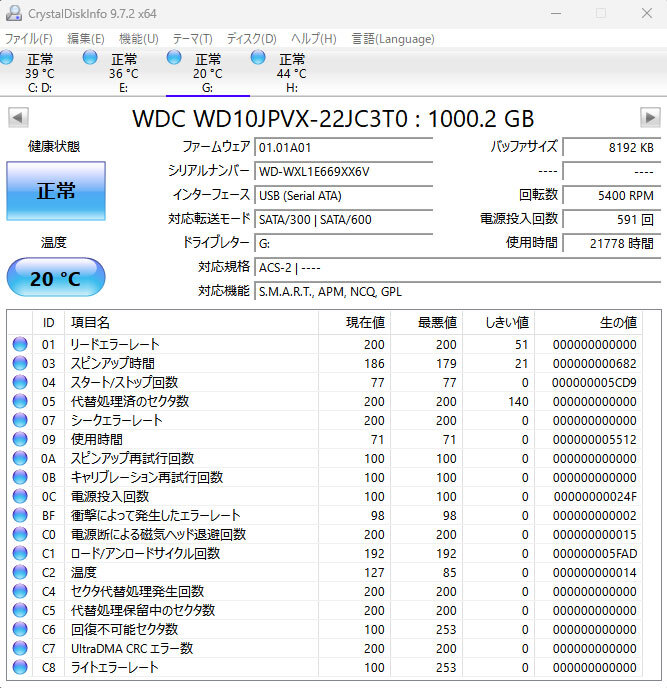
Task: Go to previous disk with left arrow
Action: 18,118
